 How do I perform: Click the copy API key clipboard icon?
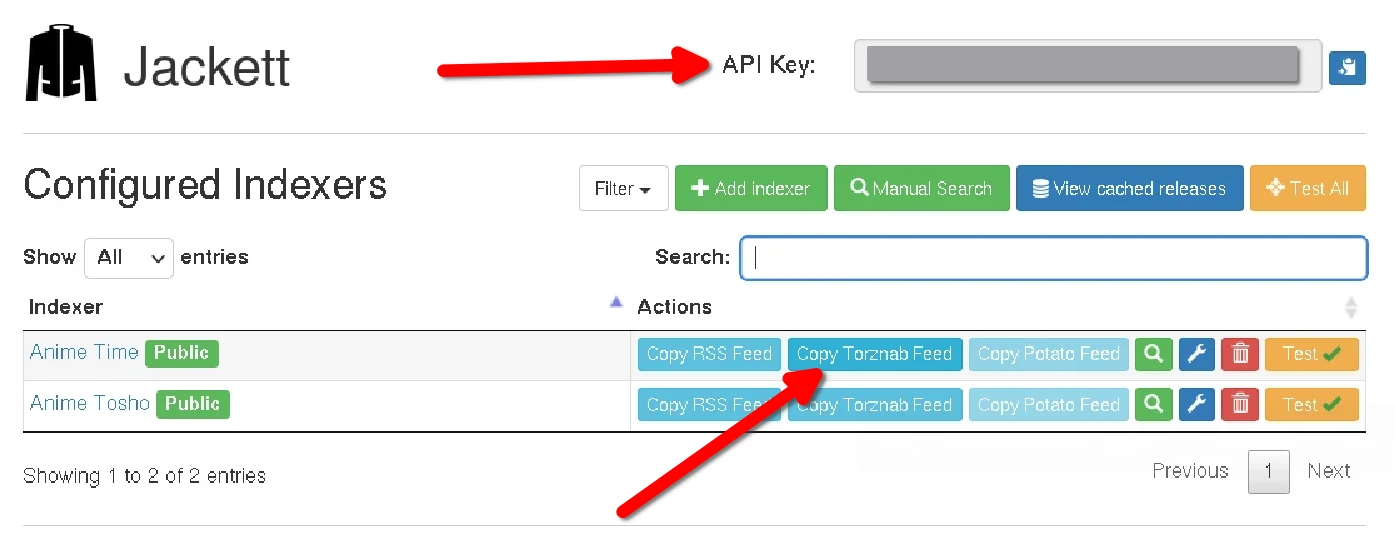(x=1346, y=68)
